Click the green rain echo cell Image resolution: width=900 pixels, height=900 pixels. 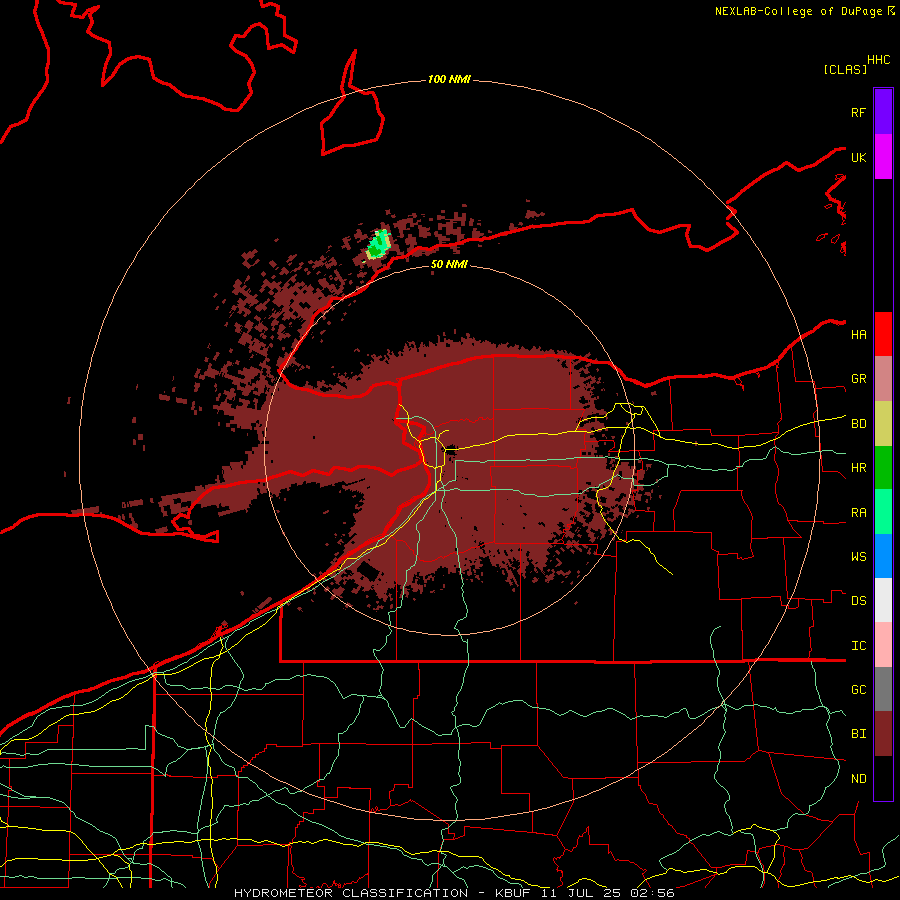[378, 245]
